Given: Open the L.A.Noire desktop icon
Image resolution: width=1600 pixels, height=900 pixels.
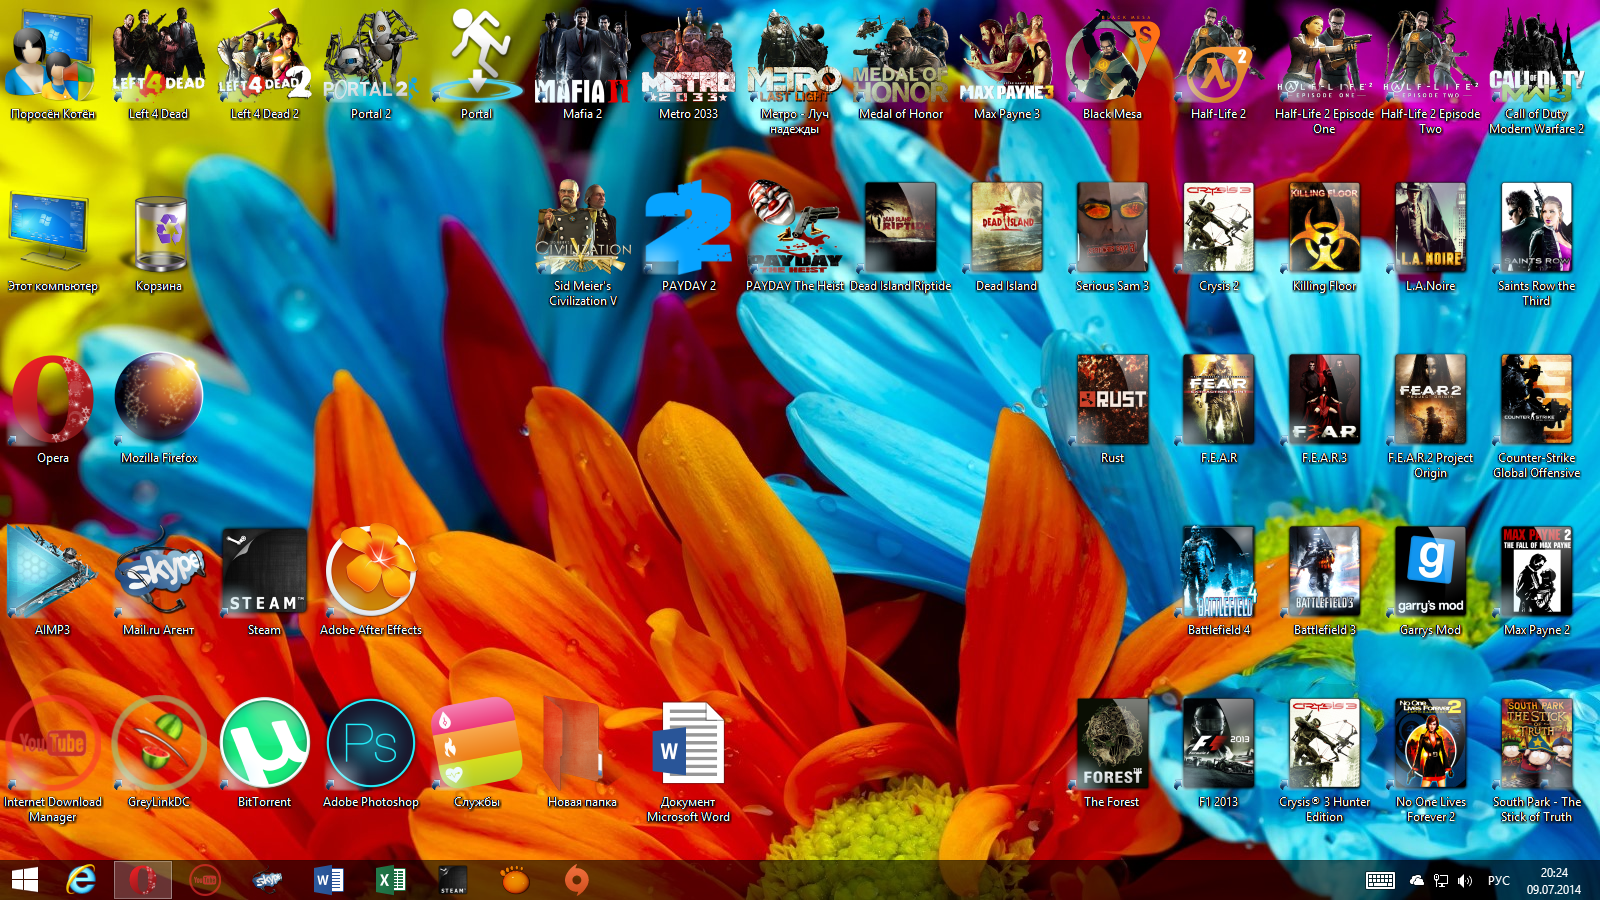Looking at the screenshot, I should tap(1431, 228).
